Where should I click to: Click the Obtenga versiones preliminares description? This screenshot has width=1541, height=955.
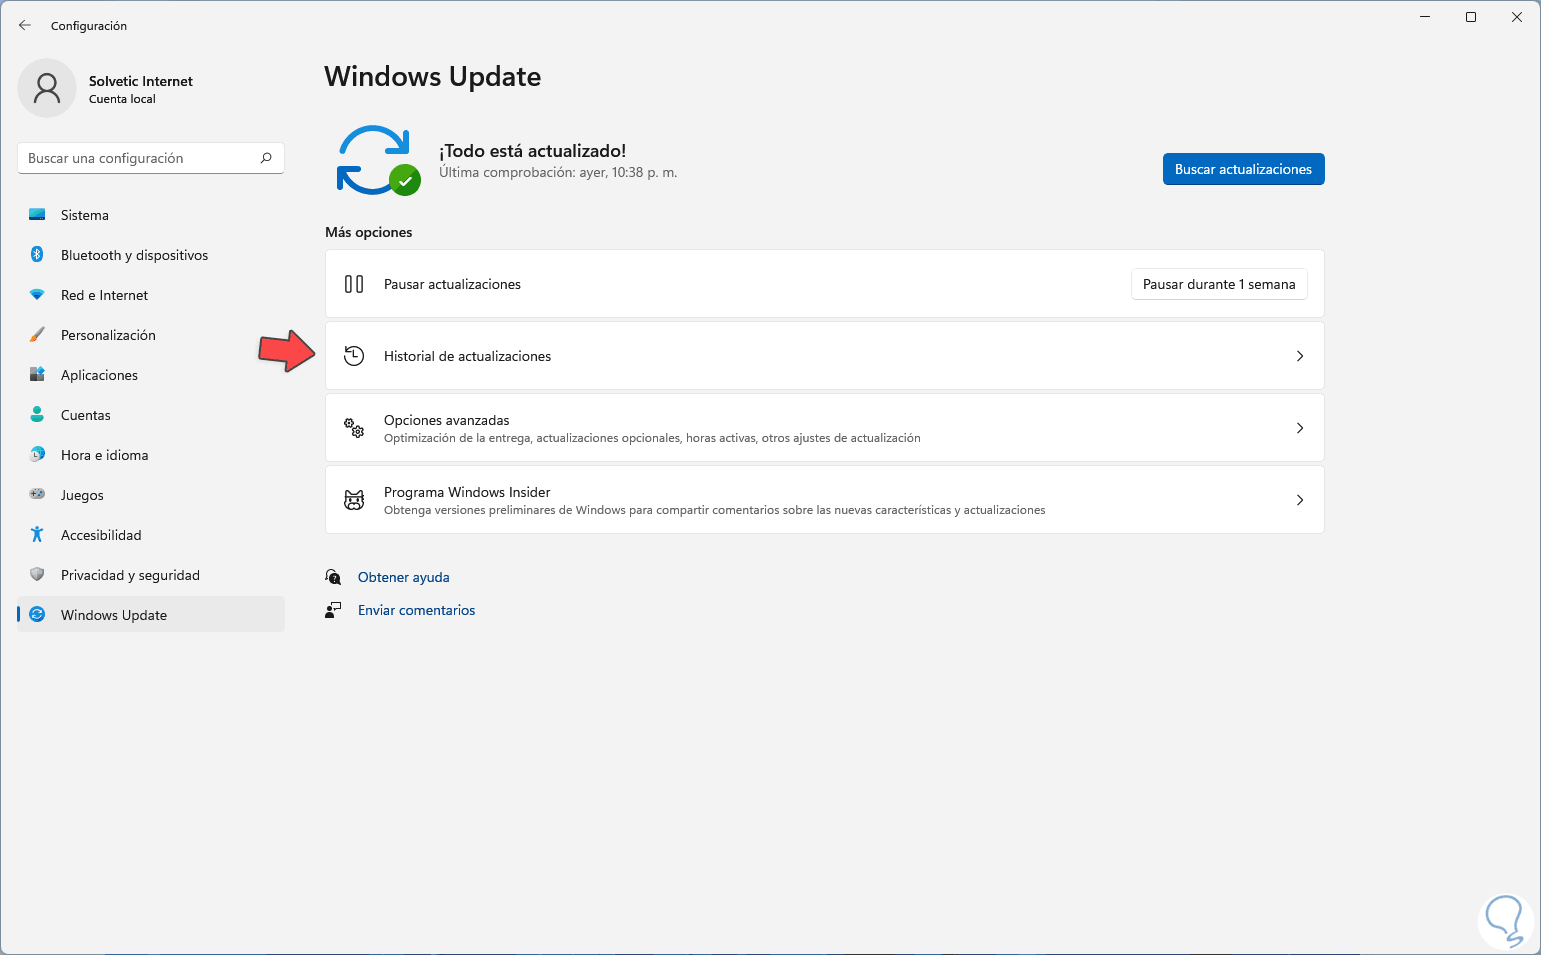pos(715,510)
